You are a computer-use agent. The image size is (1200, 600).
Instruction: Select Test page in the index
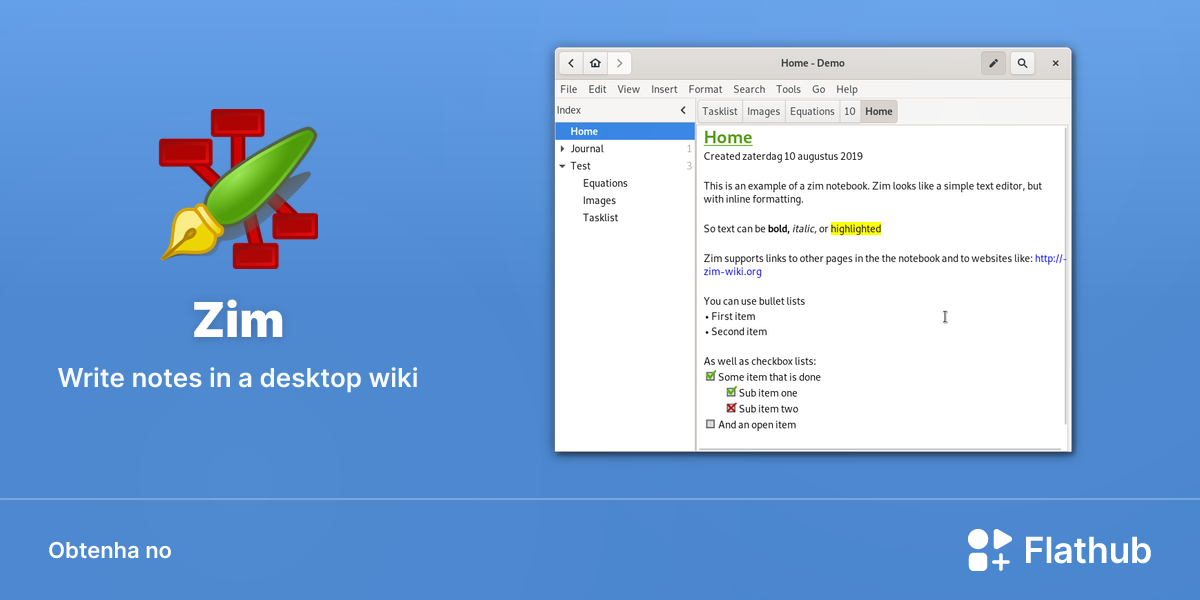click(580, 166)
